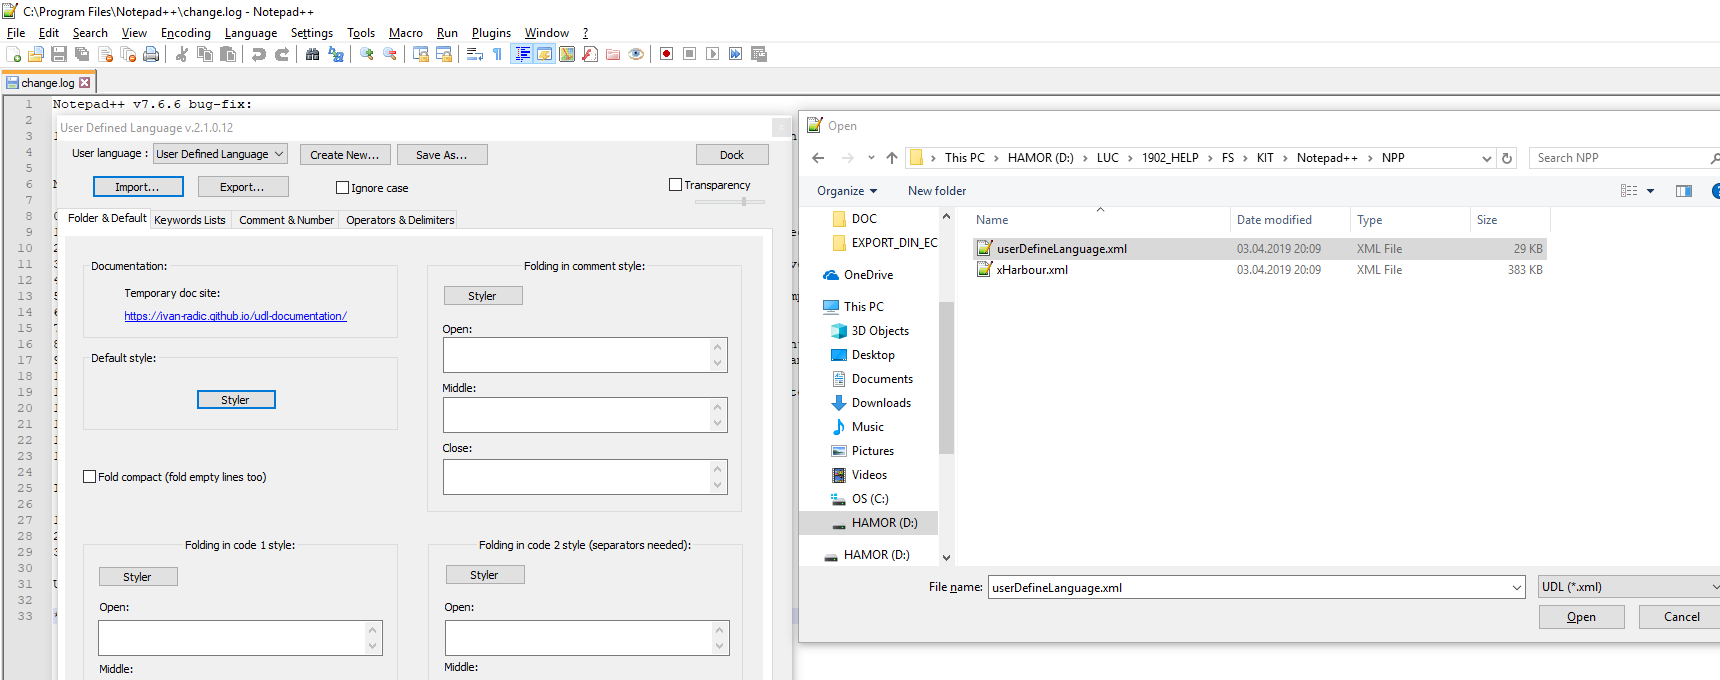
Task: Click the Export... button
Action: tap(243, 187)
